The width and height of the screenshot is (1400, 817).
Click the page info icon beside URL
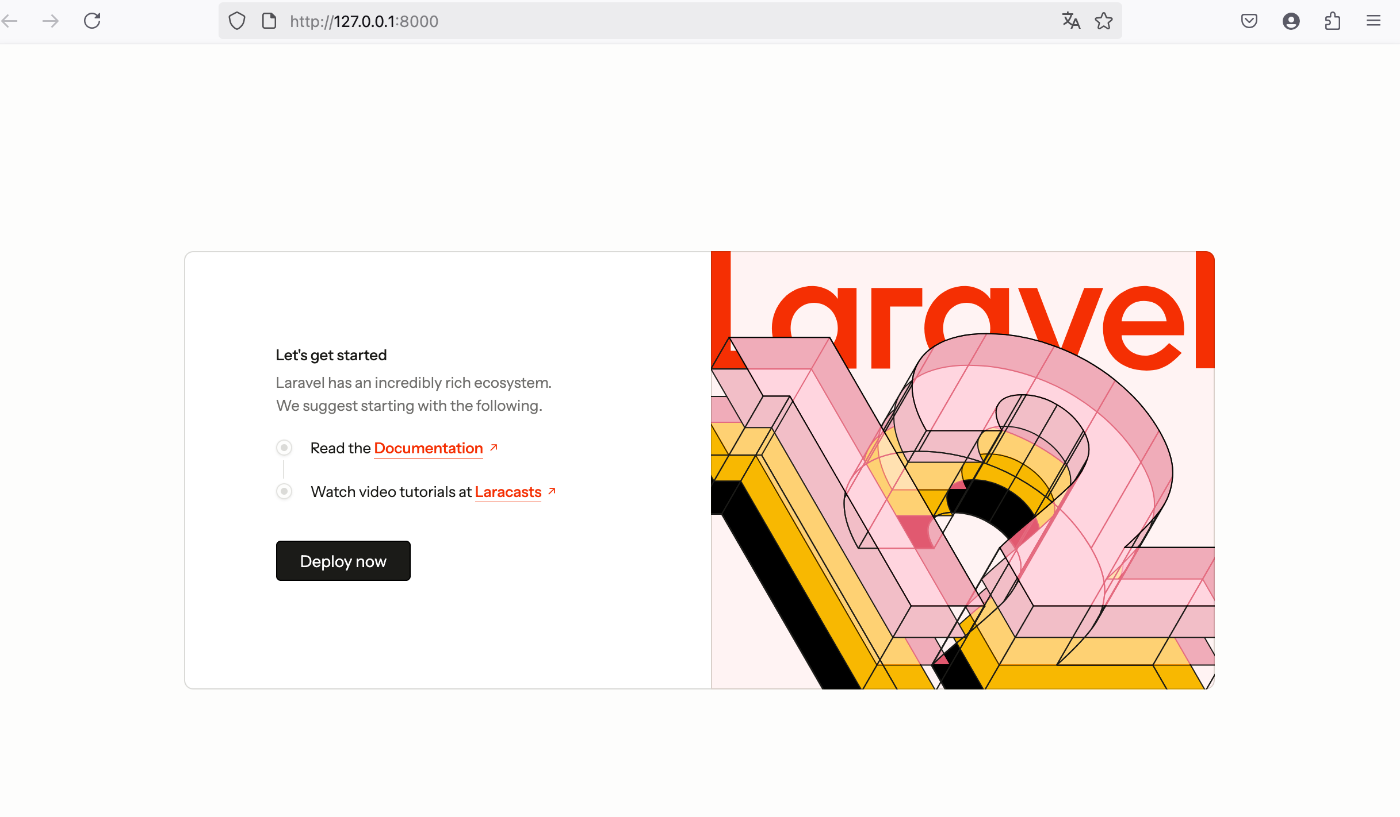tap(268, 21)
